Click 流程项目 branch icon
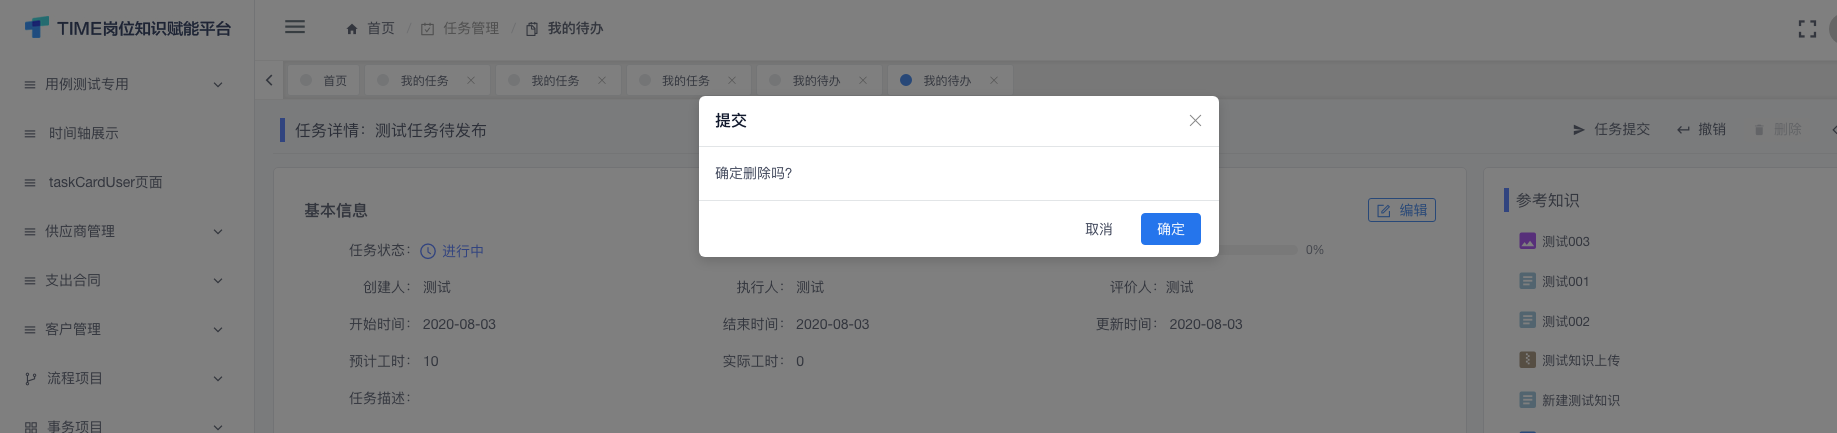1837x433 pixels. click(x=30, y=379)
